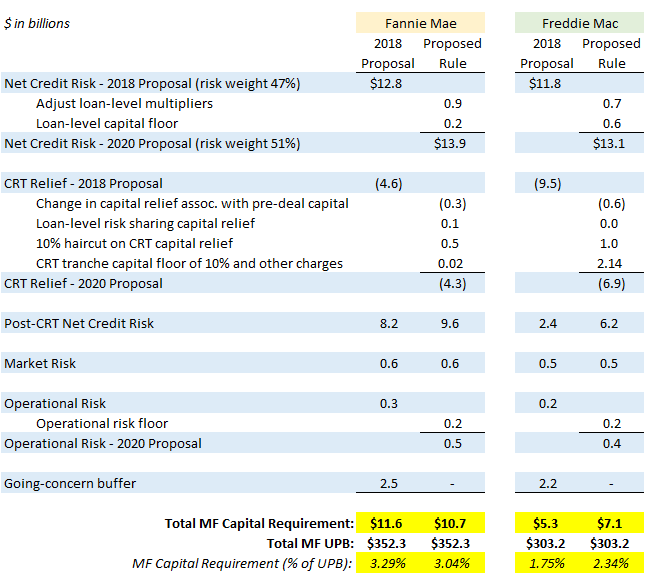Click the 'Going-concern buffer' row label
The height and width of the screenshot is (578, 648).
(x=71, y=483)
